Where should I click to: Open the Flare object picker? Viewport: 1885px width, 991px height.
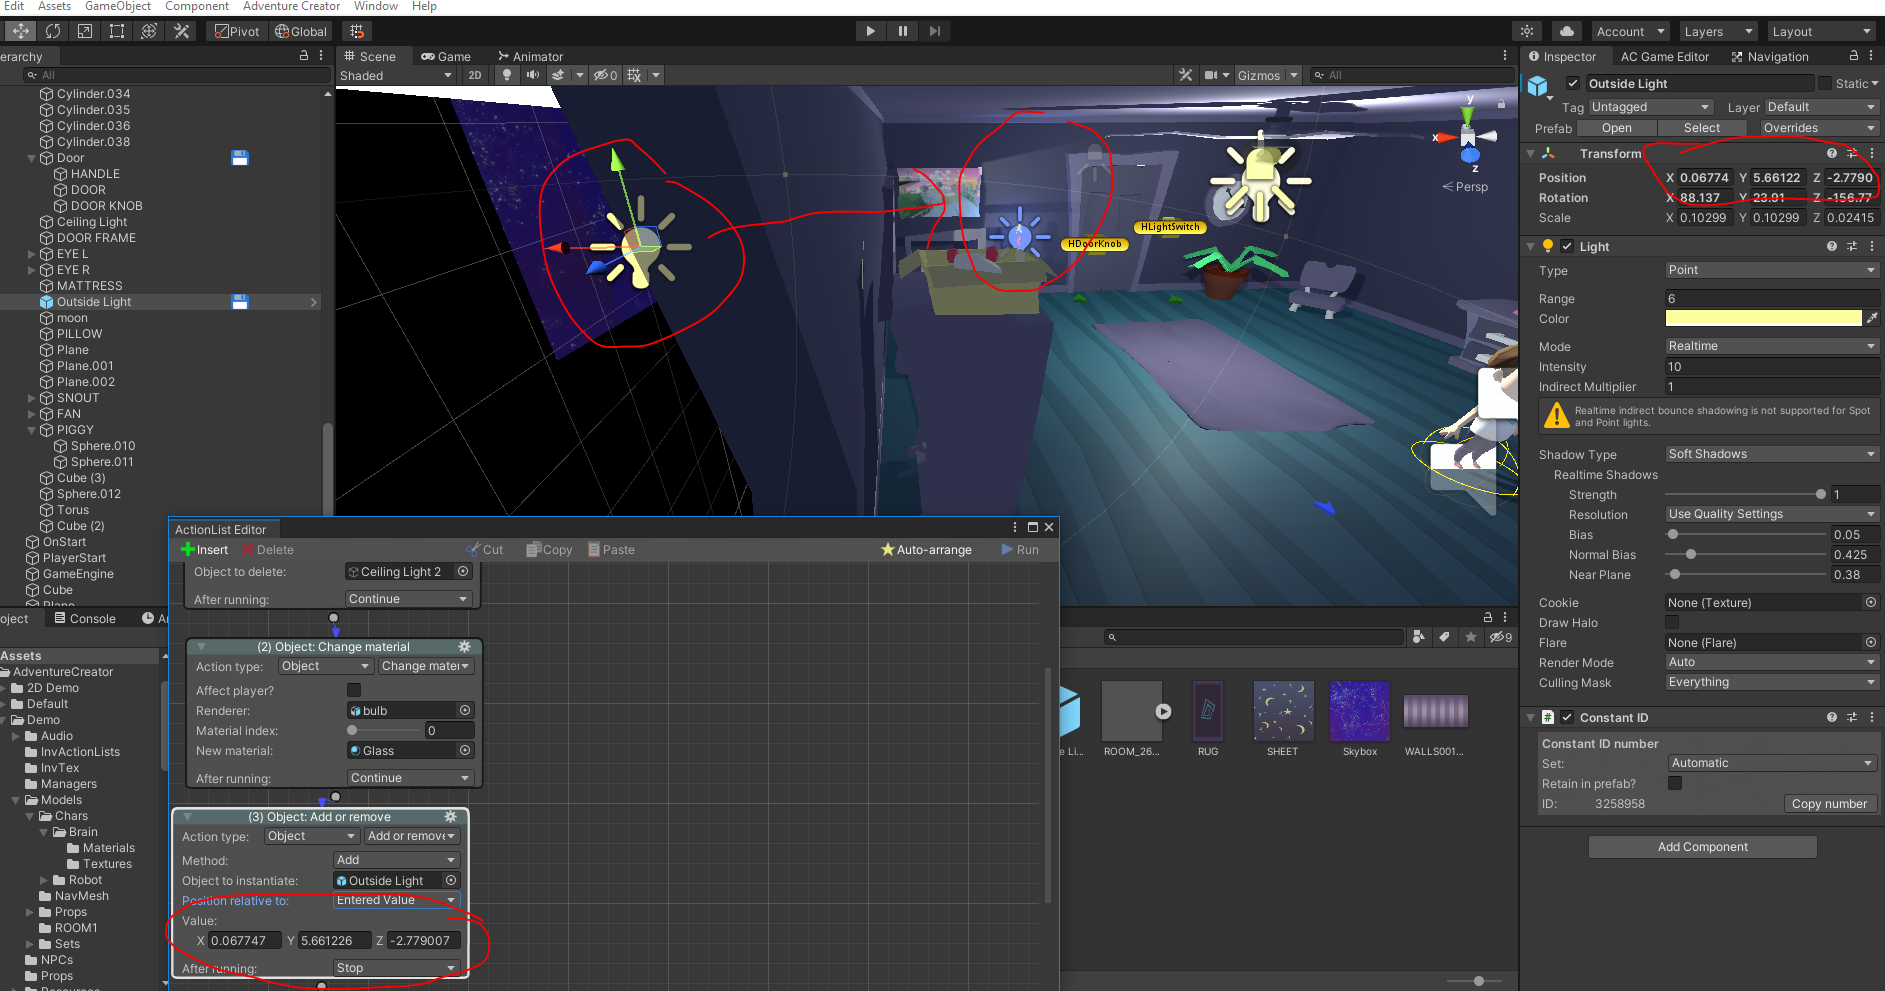[x=1871, y=643]
